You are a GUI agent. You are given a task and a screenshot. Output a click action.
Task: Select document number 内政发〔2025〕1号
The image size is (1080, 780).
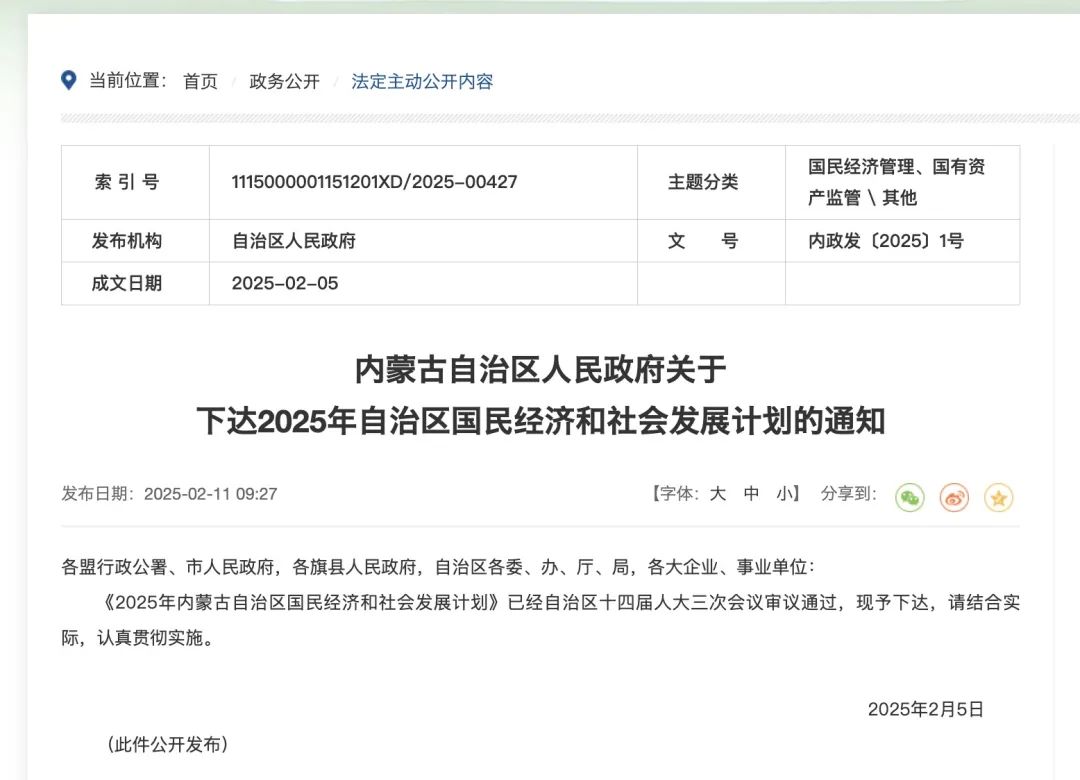[x=886, y=240]
